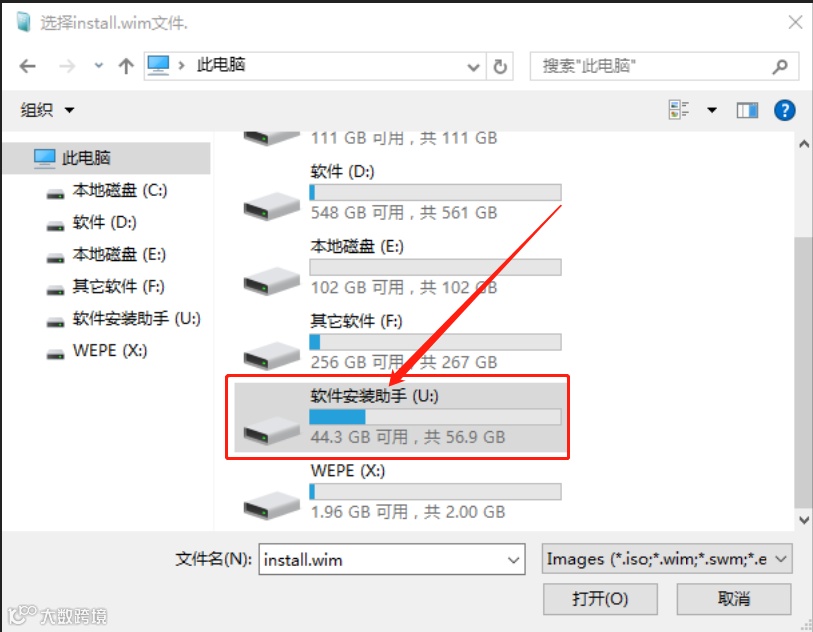
Task: Expand the address bar history dropdown
Action: pos(473,67)
